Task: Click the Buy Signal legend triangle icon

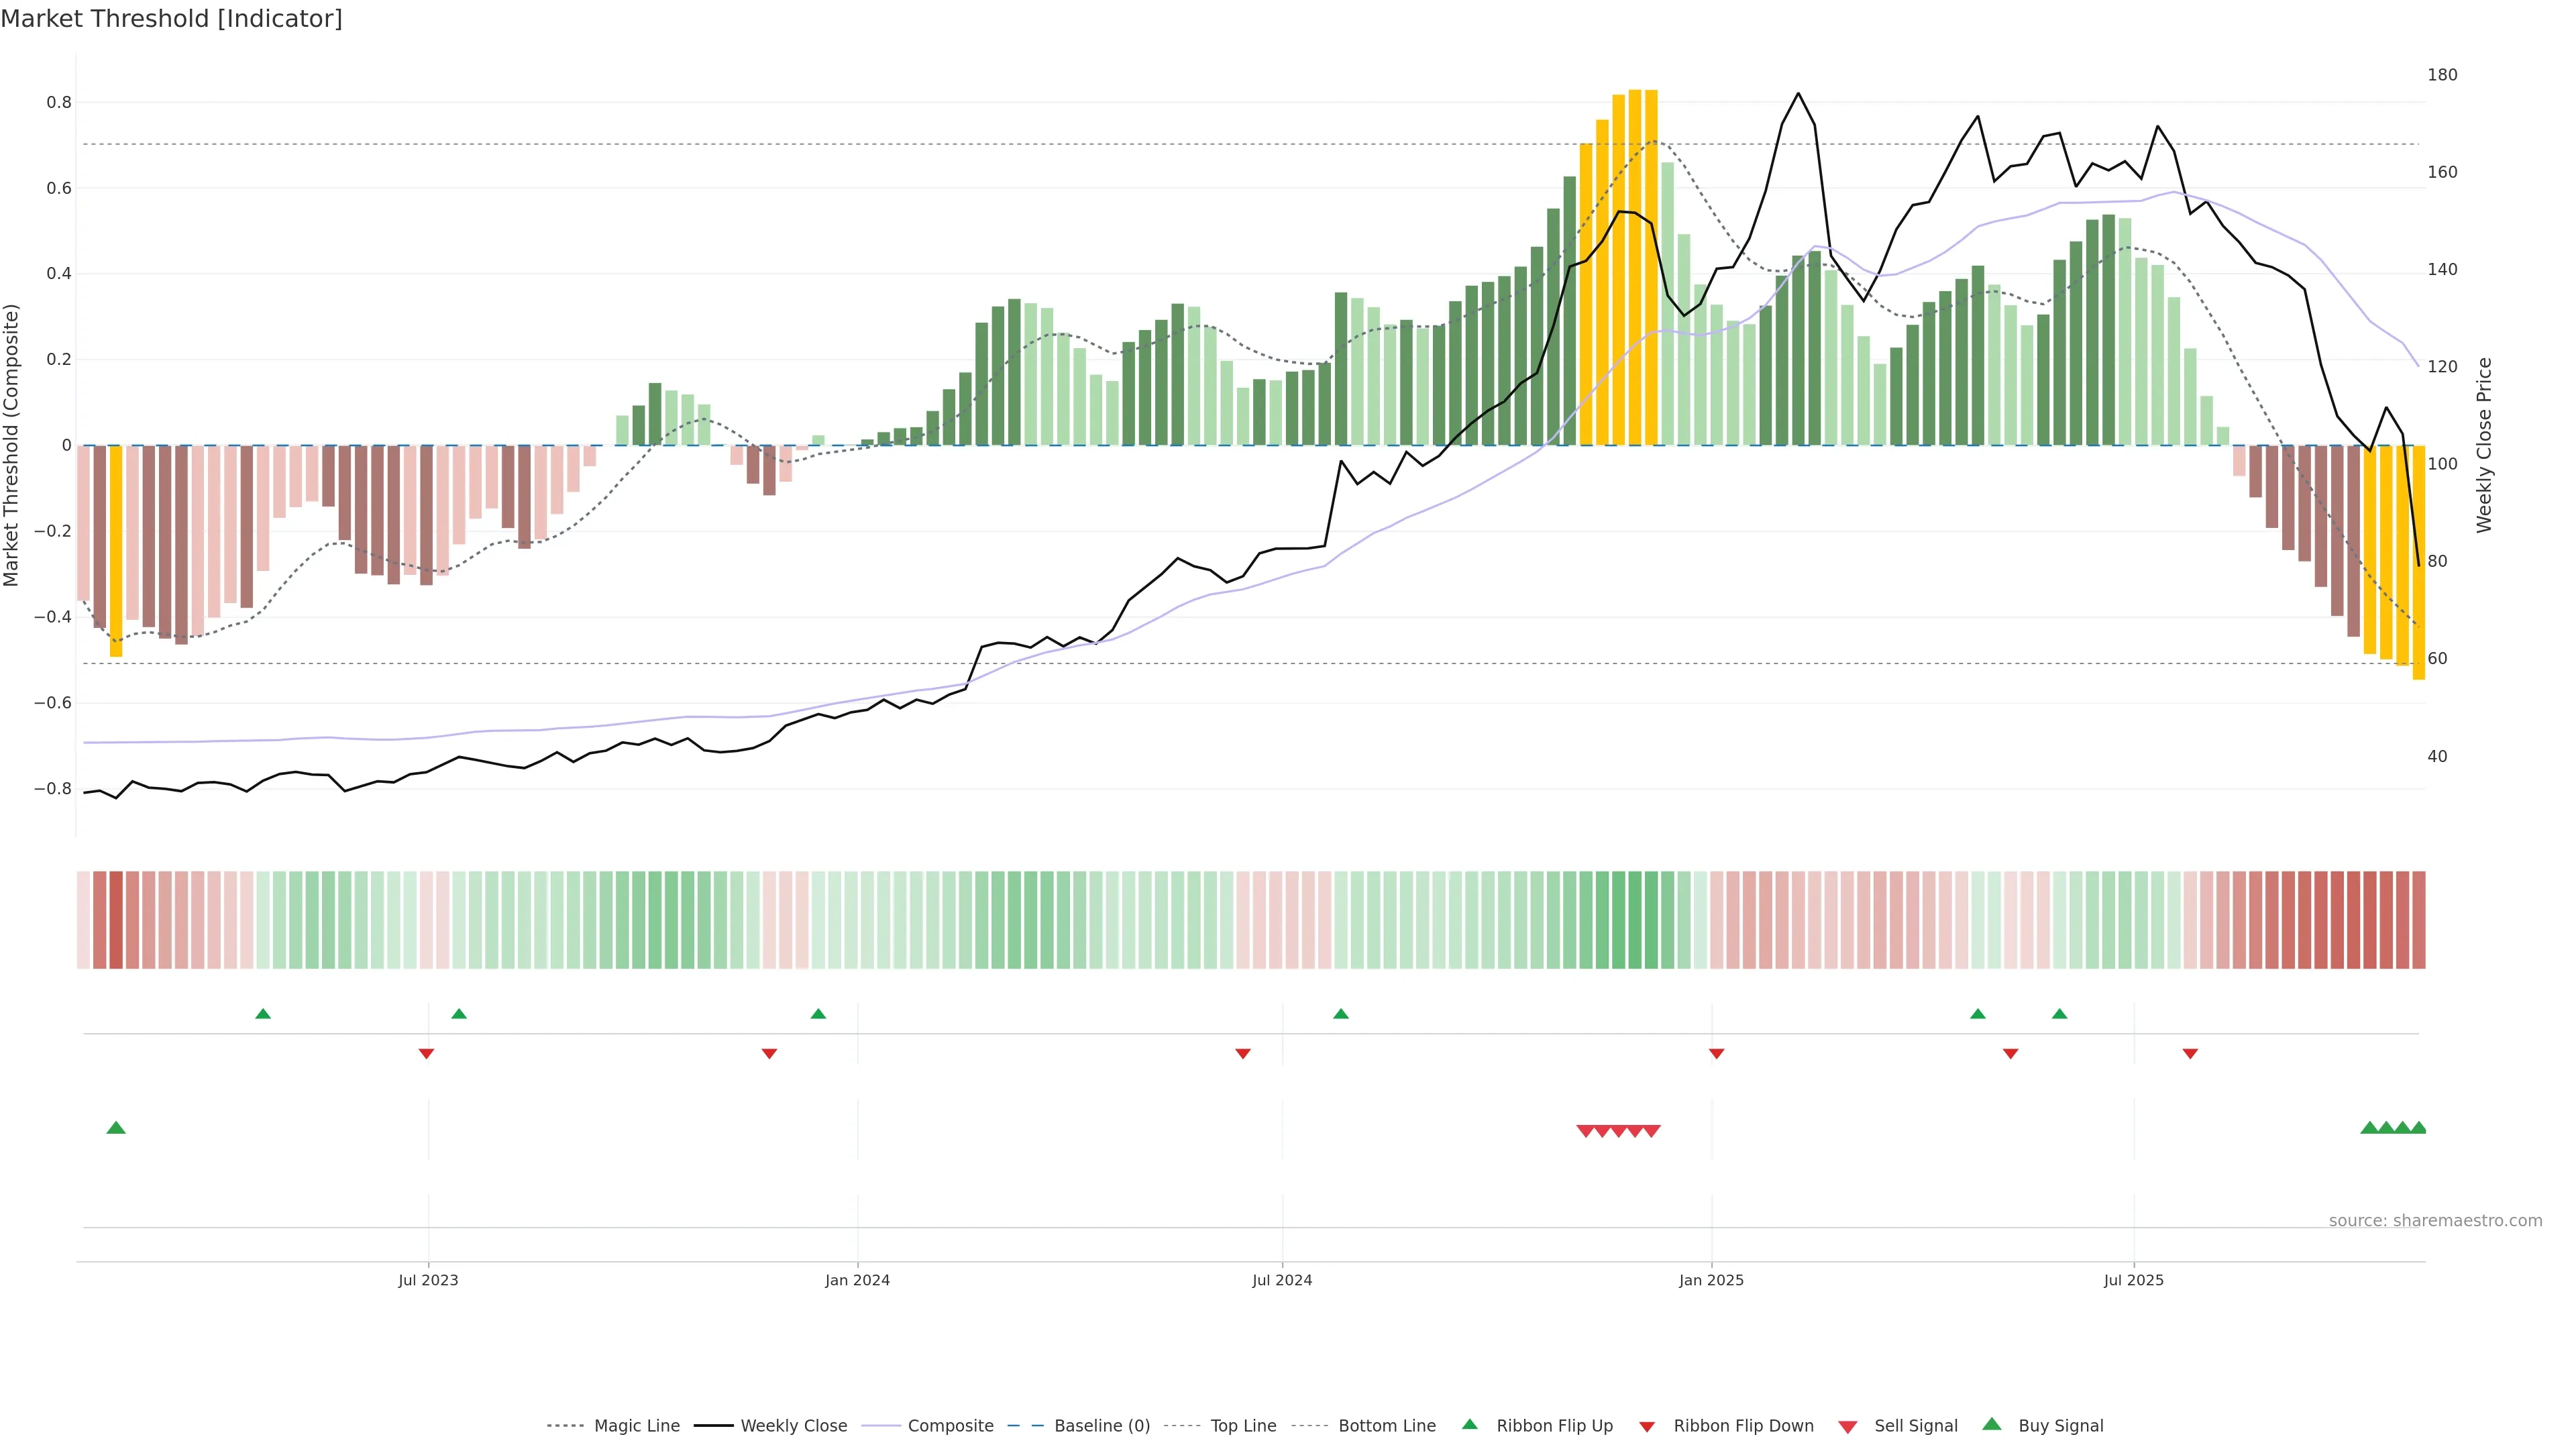Action: pos(1991,1424)
